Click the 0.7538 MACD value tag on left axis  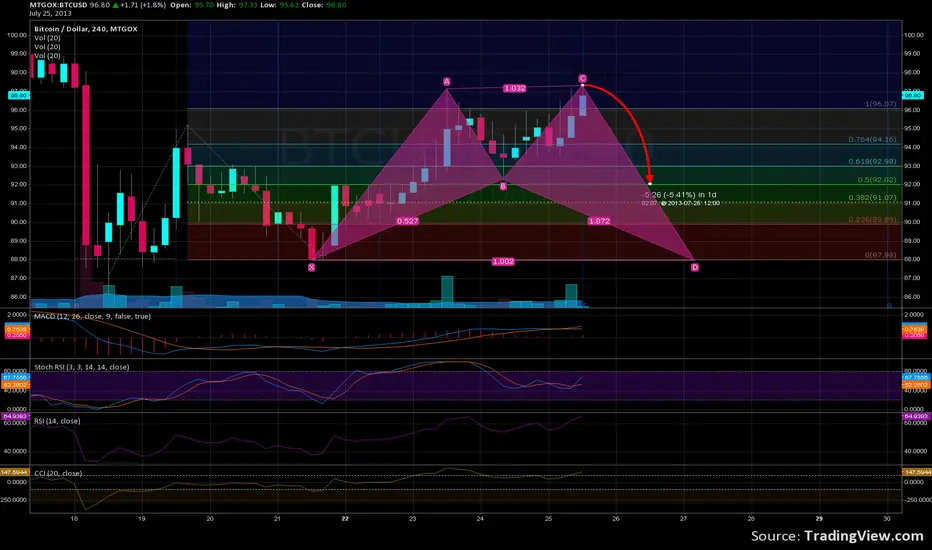[16, 329]
